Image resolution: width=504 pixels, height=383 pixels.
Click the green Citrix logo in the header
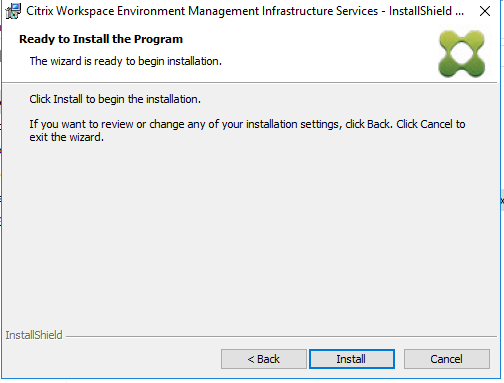tap(462, 54)
